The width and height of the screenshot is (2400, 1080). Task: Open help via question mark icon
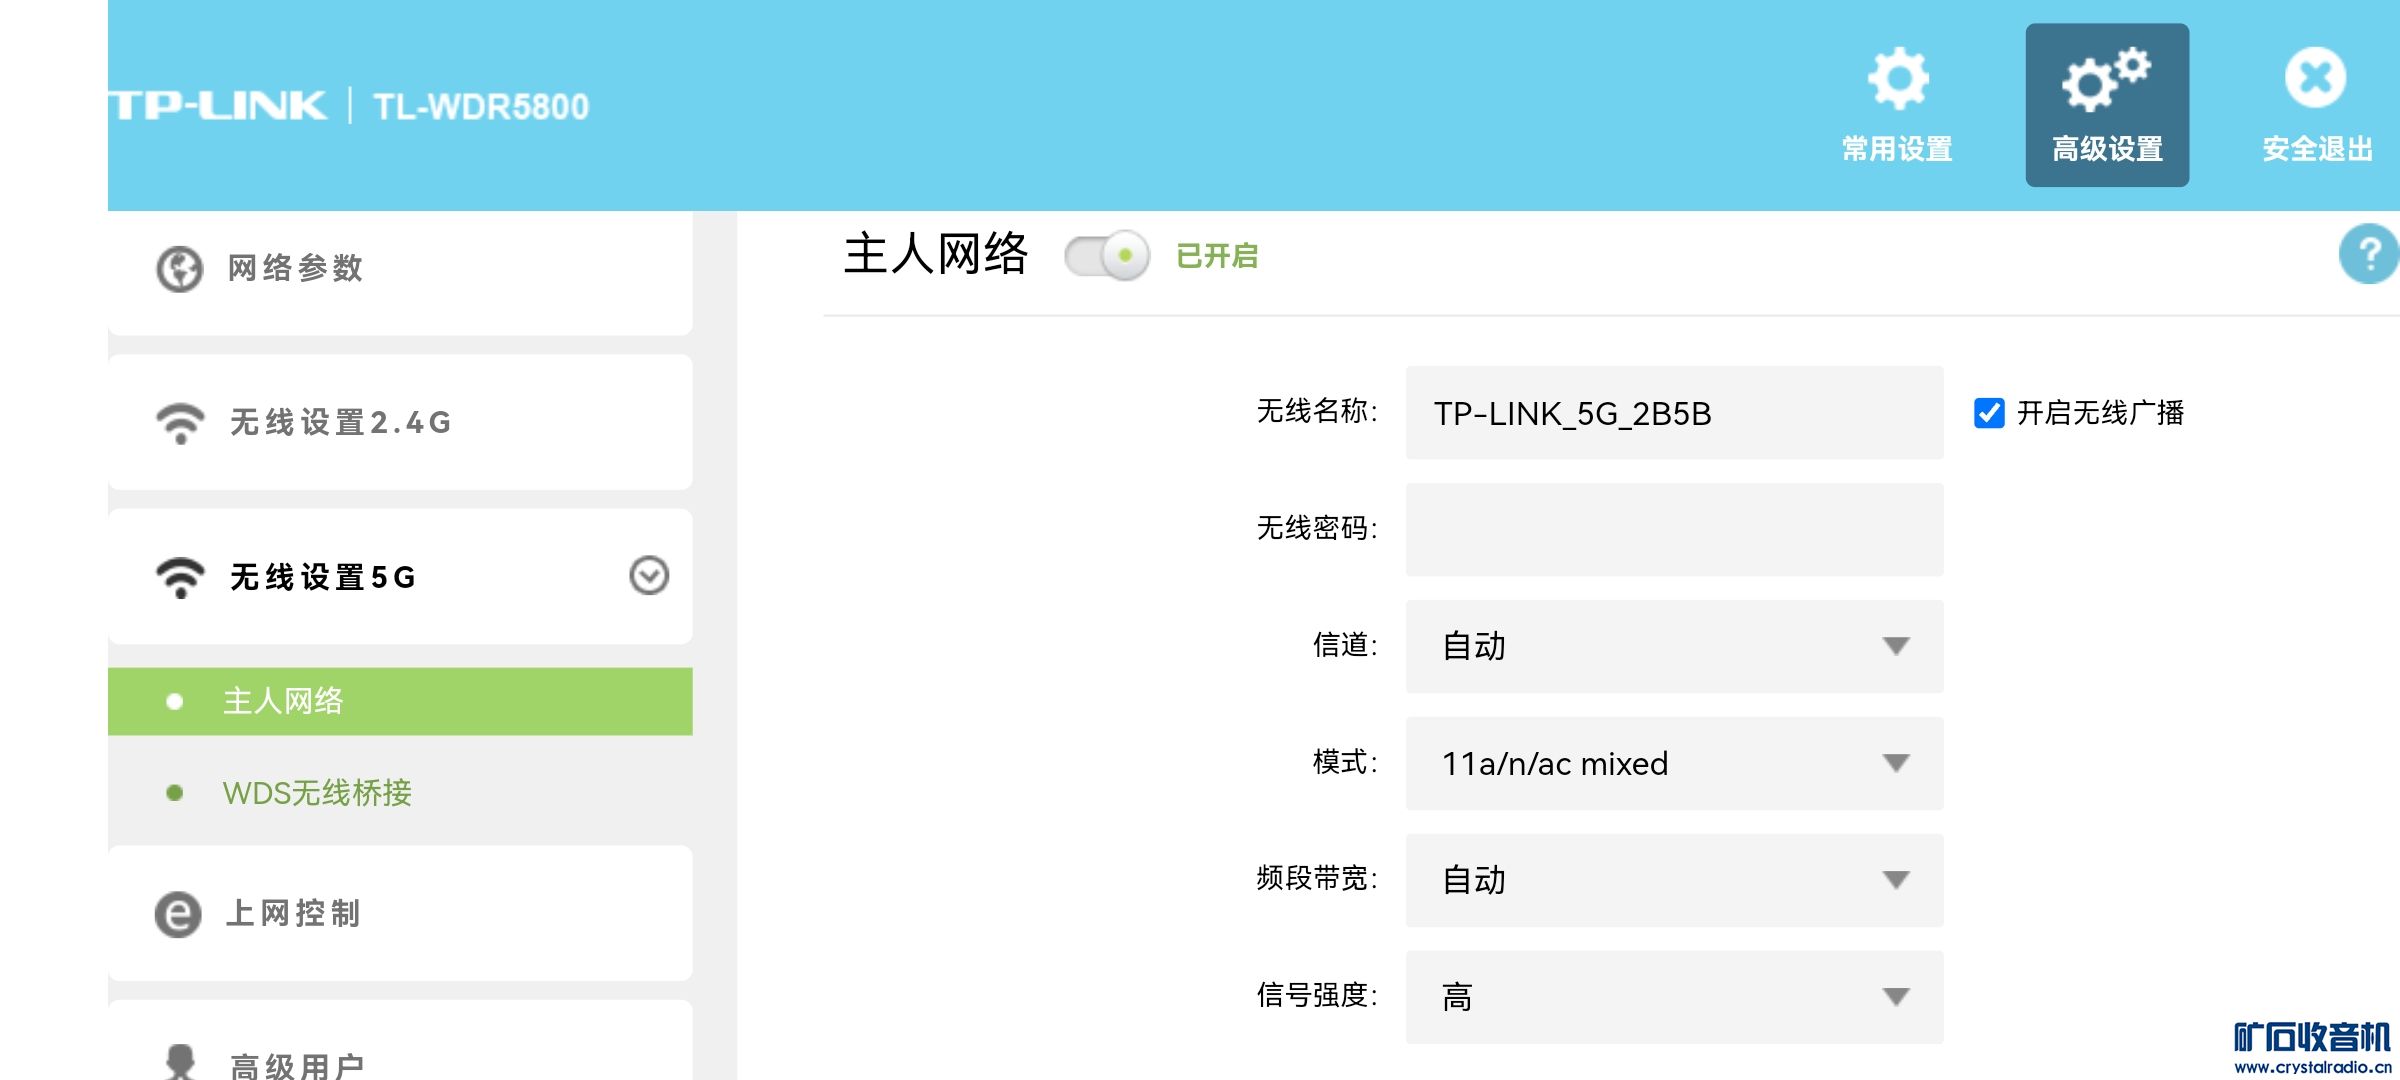click(2368, 255)
